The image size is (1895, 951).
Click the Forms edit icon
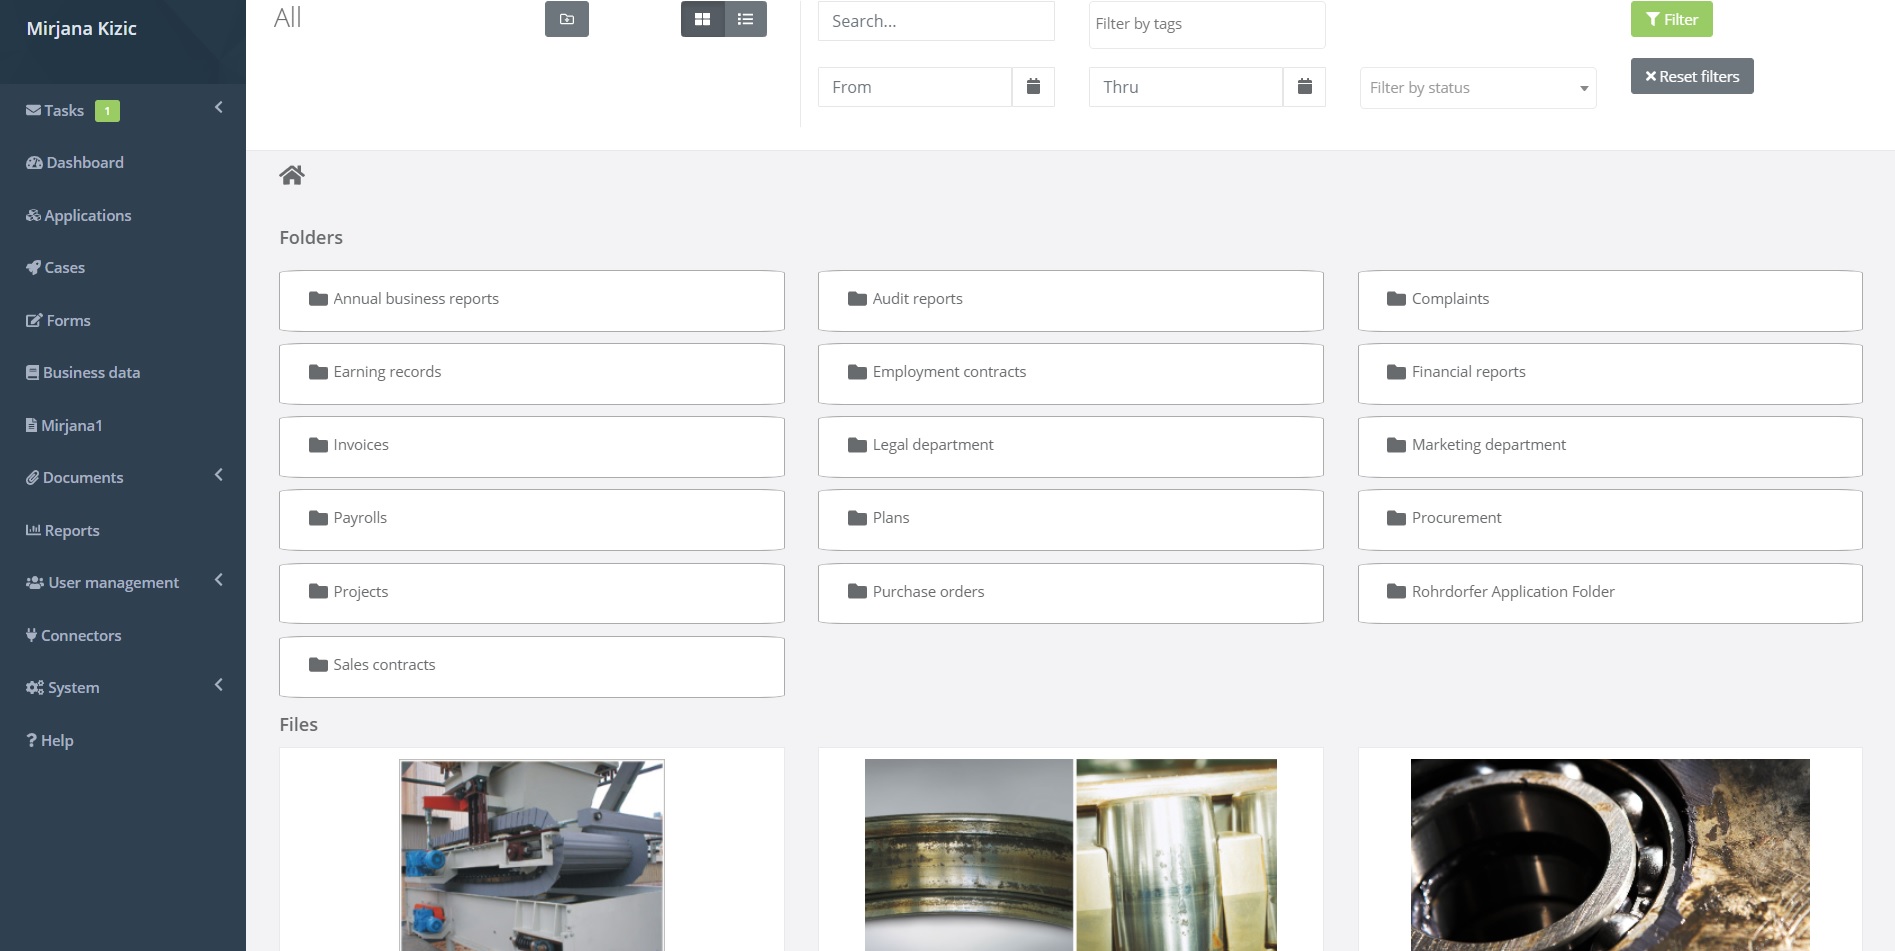coord(34,321)
